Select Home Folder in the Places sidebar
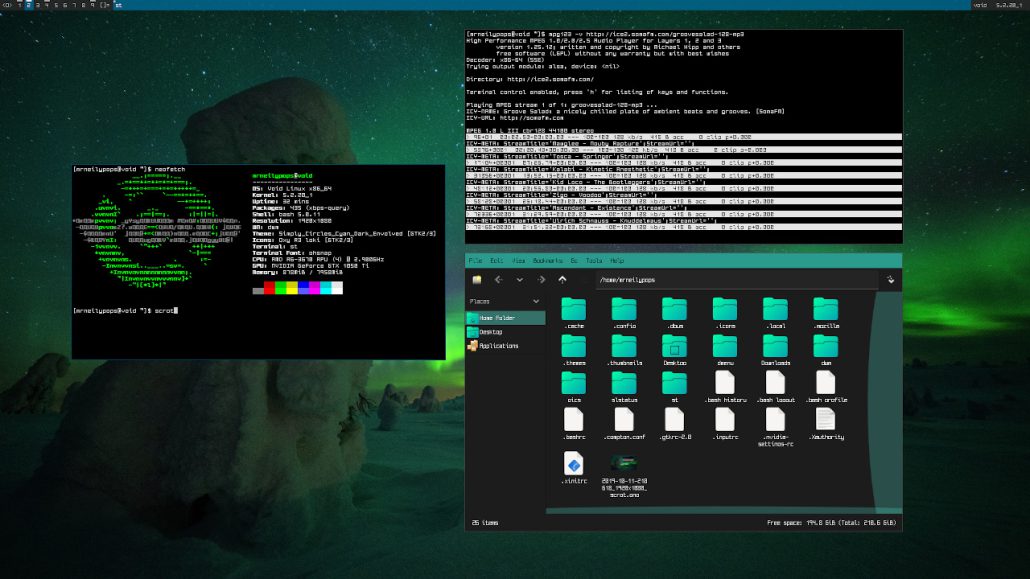The width and height of the screenshot is (1030, 579). [500, 318]
